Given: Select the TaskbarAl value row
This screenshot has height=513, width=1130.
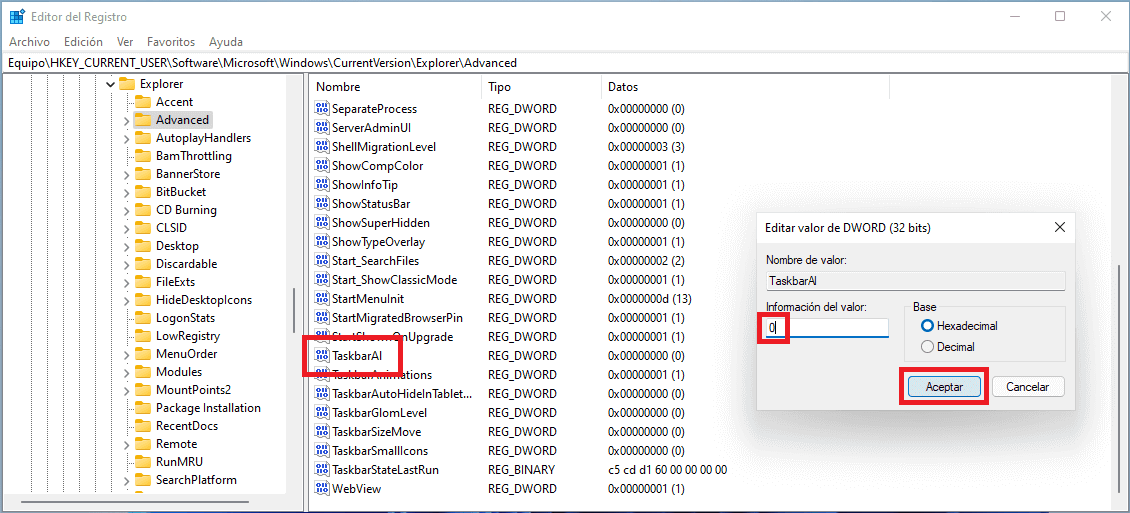Looking at the screenshot, I should 356,355.
